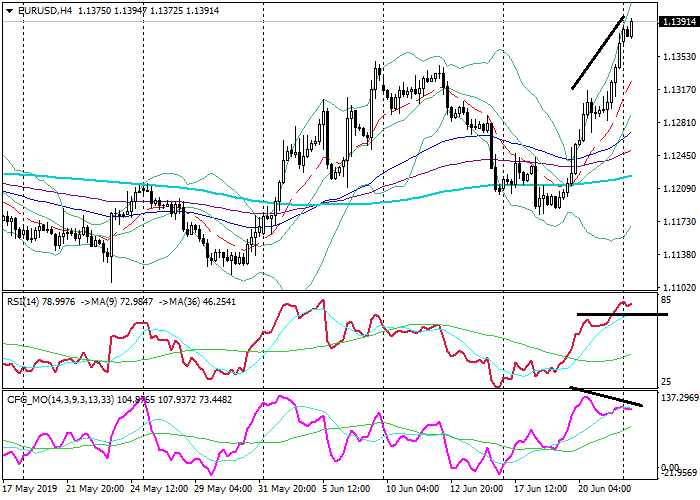The height and width of the screenshot is (500, 700).
Task: Click the RSI level 85 label
Action: click(665, 300)
